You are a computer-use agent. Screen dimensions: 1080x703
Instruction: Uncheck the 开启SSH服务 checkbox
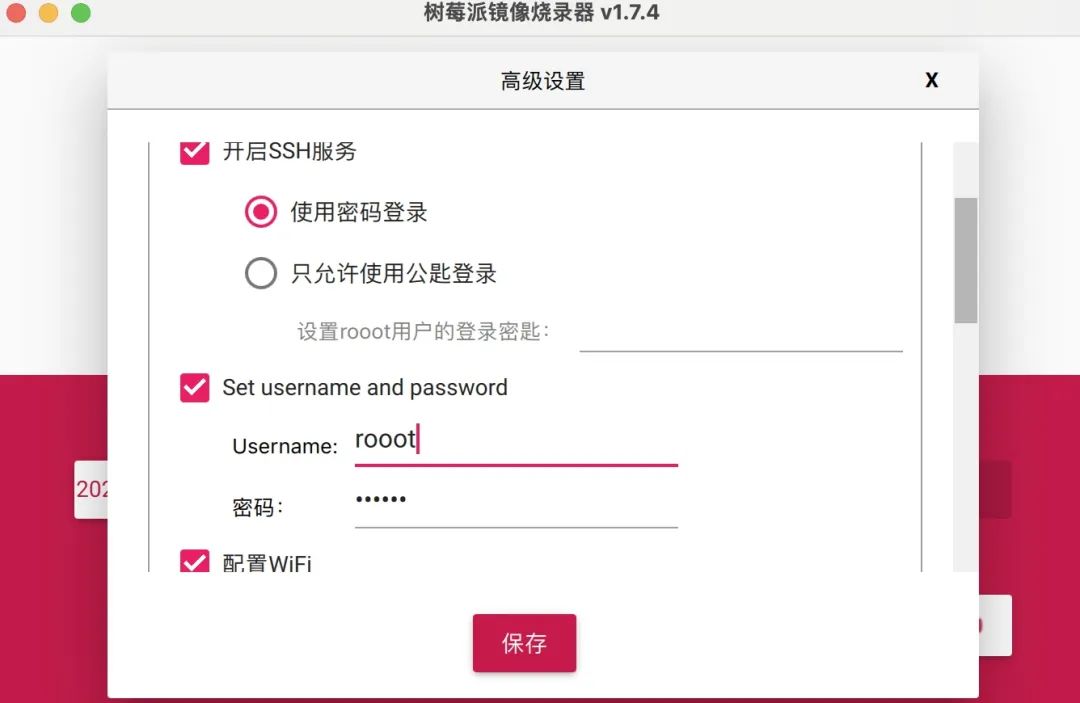194,152
